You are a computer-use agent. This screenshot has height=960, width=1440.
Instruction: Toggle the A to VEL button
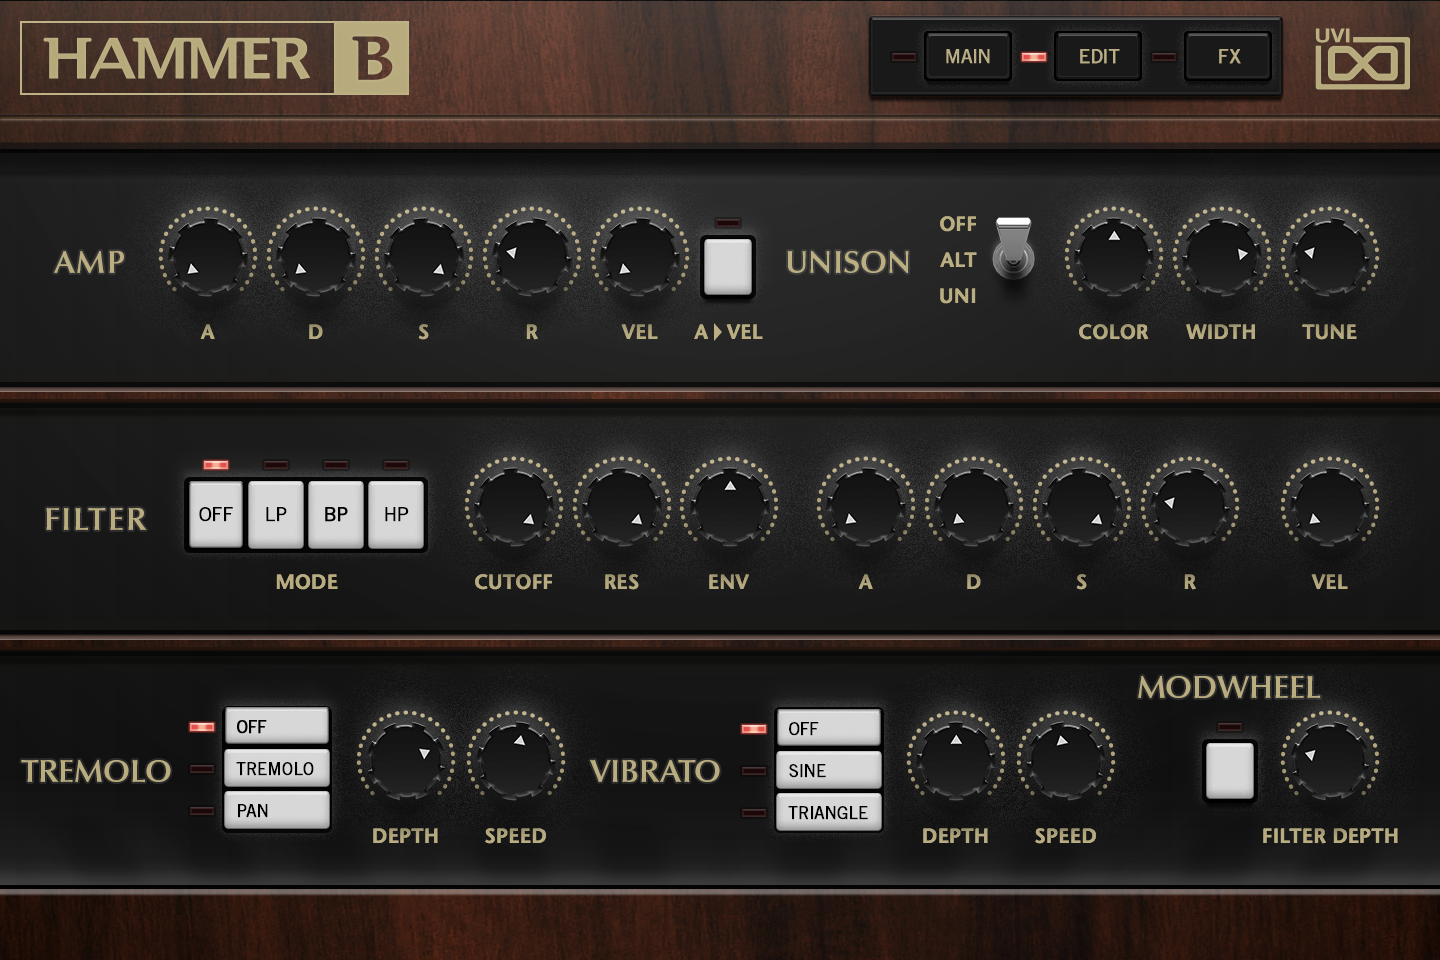click(x=728, y=266)
